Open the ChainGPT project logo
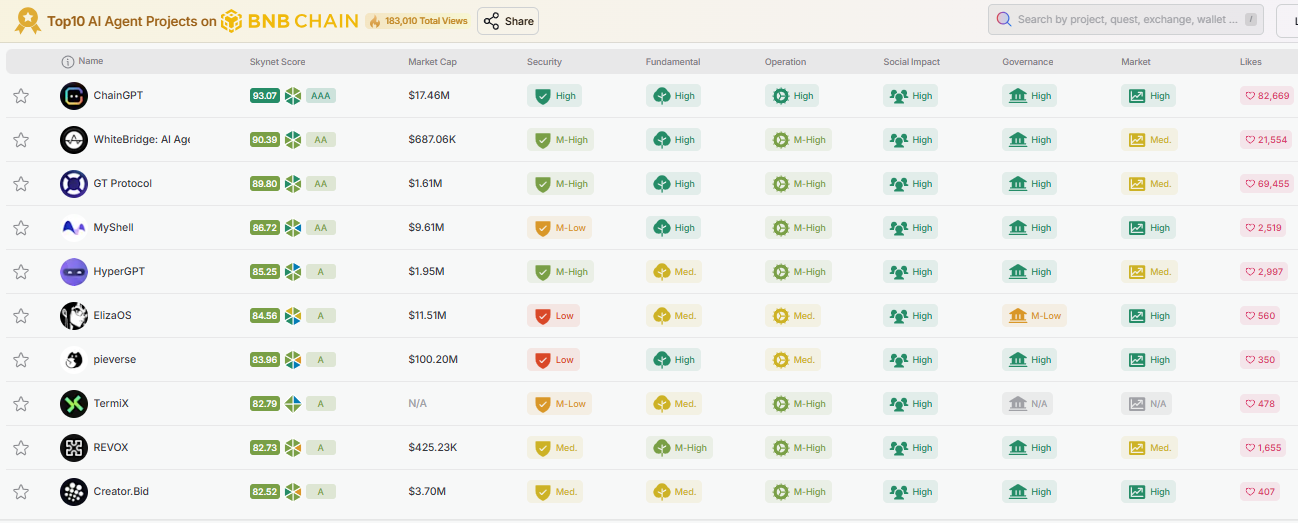 (x=74, y=96)
